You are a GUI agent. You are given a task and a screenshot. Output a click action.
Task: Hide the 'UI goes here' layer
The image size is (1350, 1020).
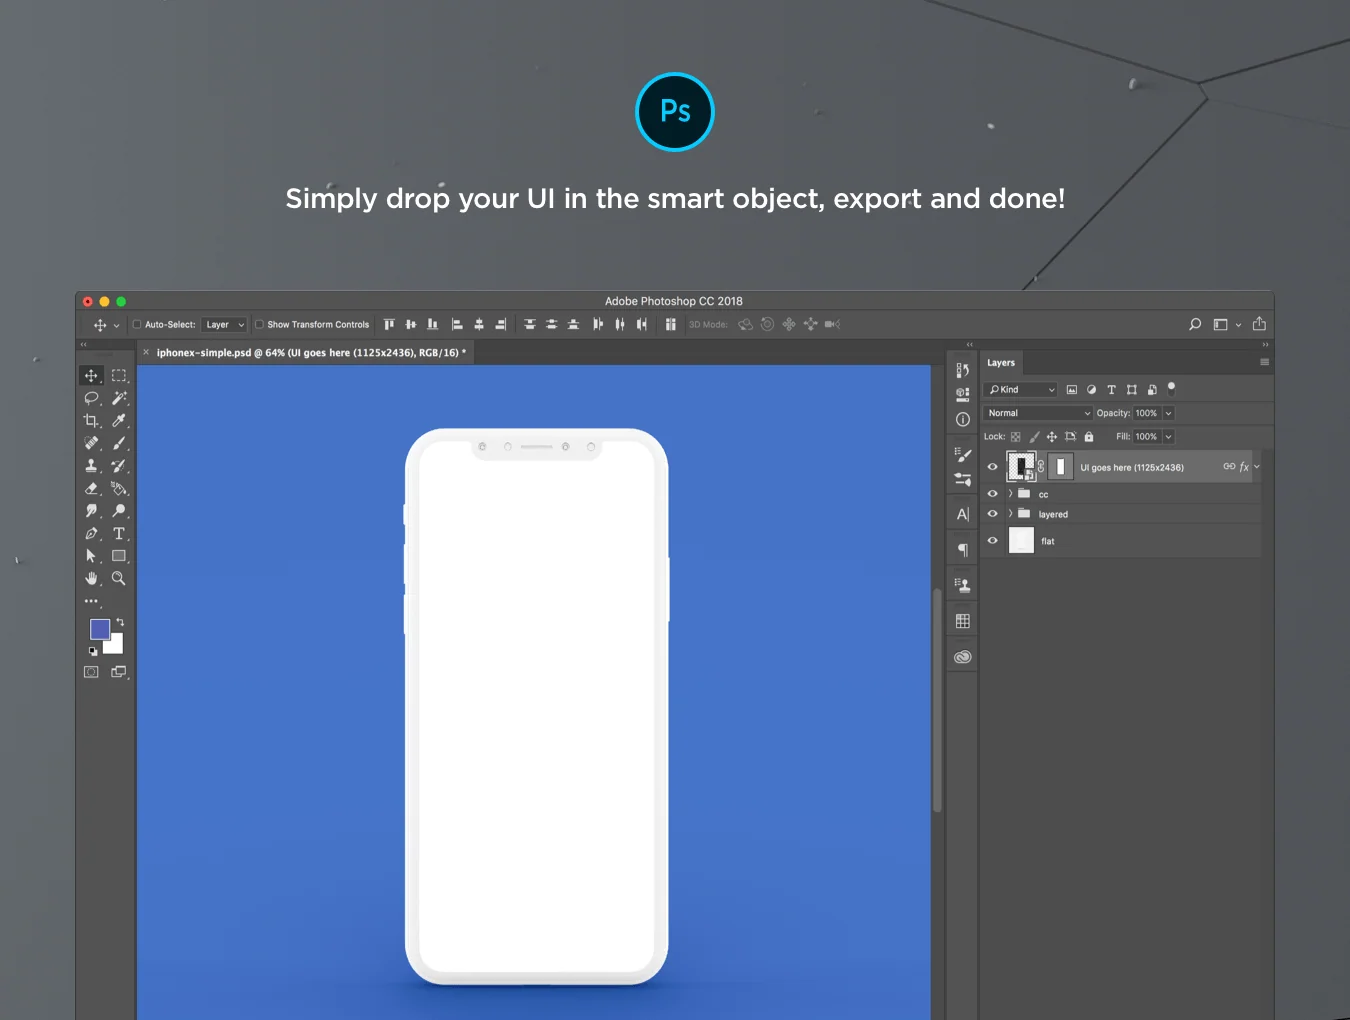992,467
